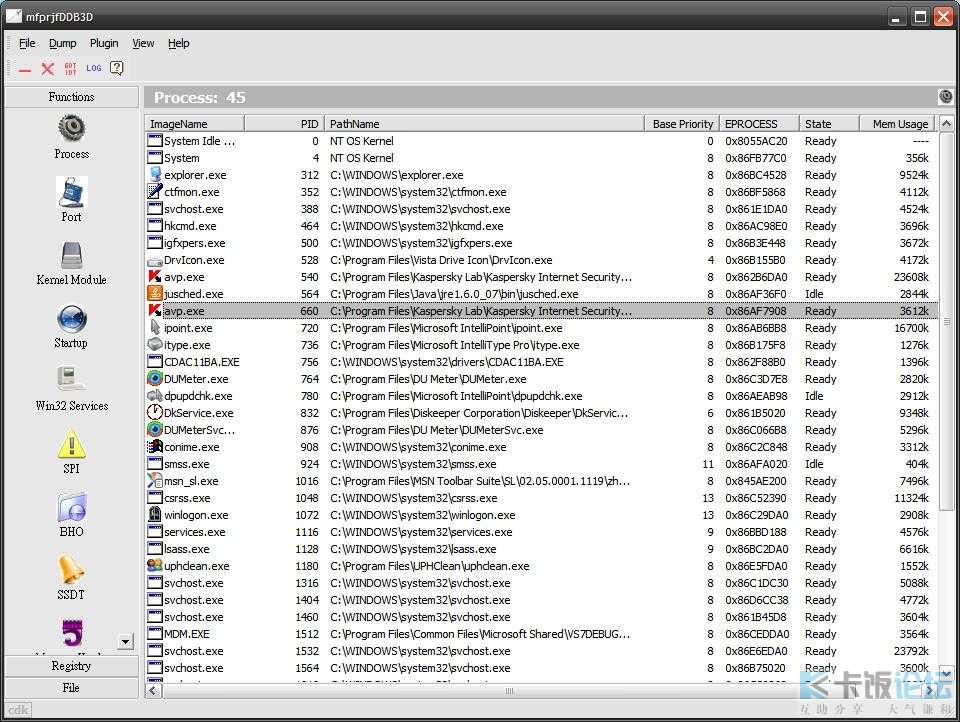Select the lsass.exe row
Screen dimensions: 960x722
pyautogui.click(x=541, y=549)
